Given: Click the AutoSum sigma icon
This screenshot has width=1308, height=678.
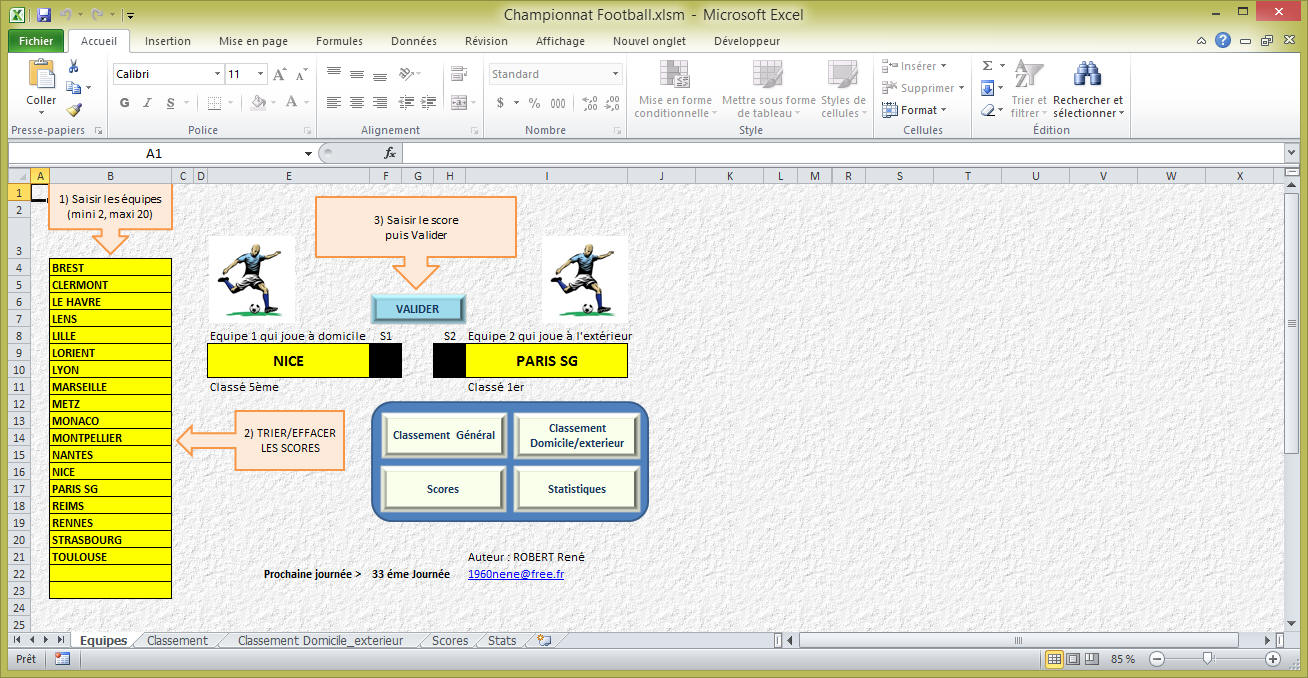Looking at the screenshot, I should click(x=987, y=66).
